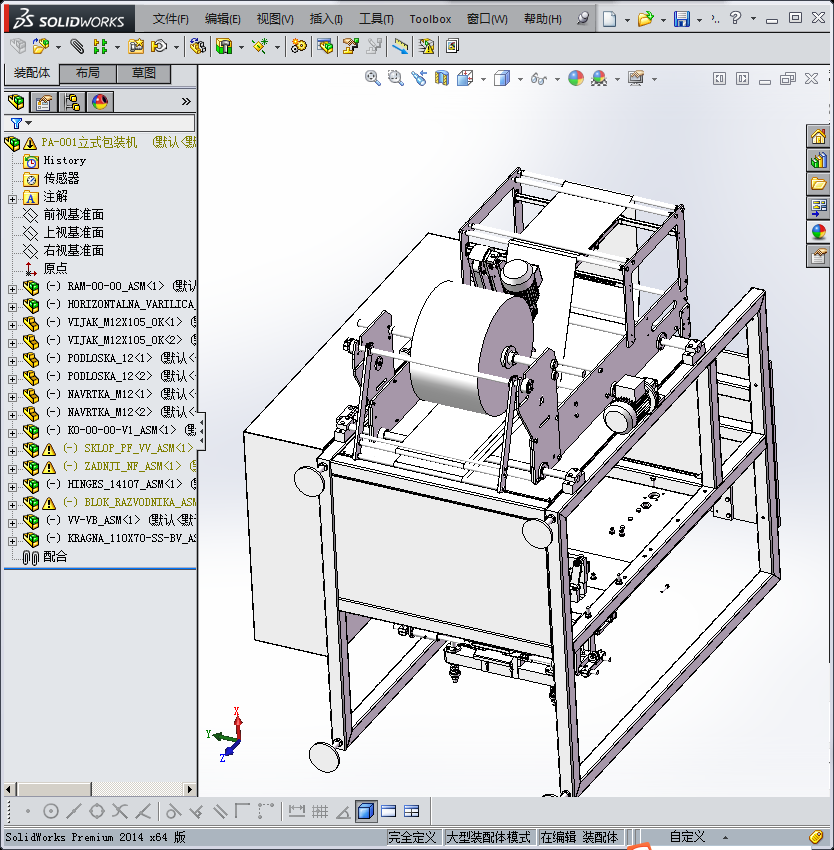
Task: Open the View Orientation cube icon
Action: (x=465, y=79)
